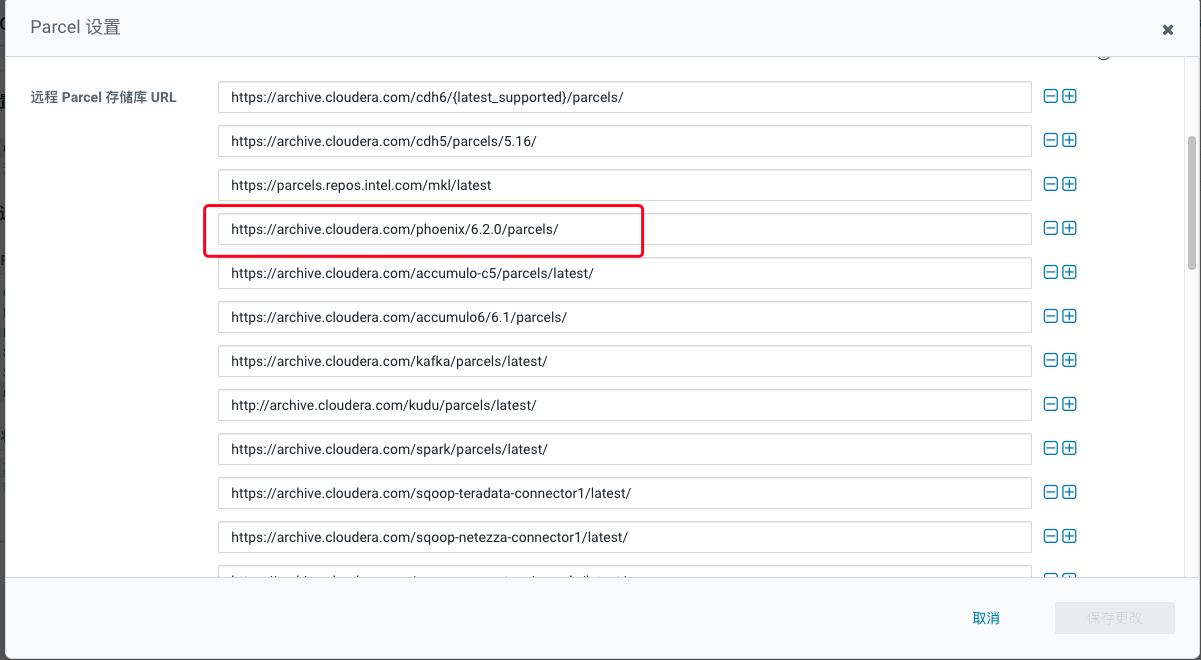
Task: Click the dialog's vertical scrollbar
Action: point(1191,200)
